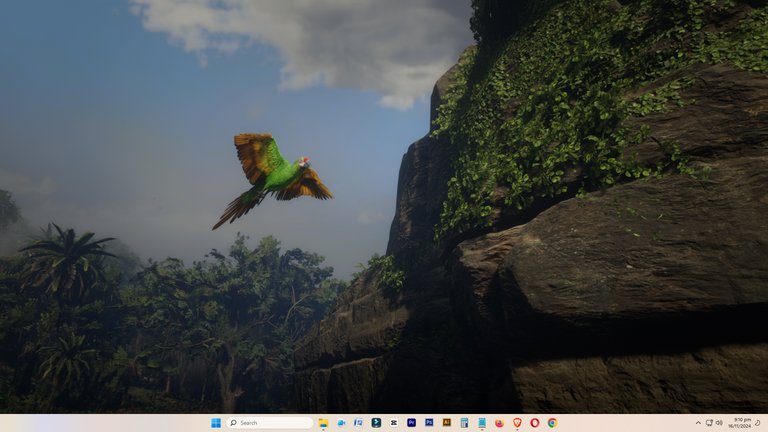768x432 pixels.
Task: Launch Adobe Premiere Pro
Action: [x=411, y=423]
